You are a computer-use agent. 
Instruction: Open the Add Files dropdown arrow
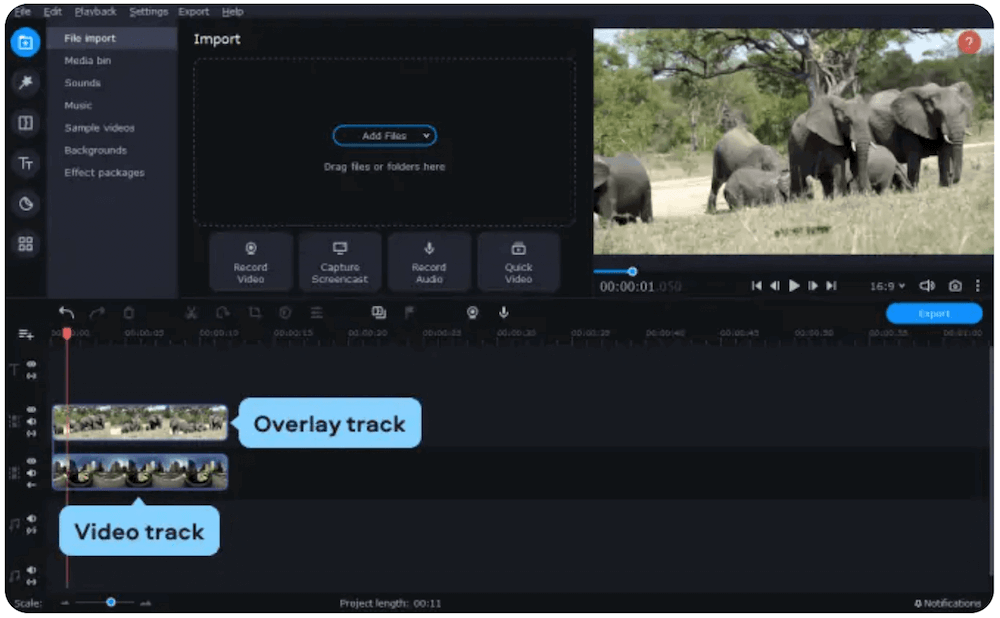click(x=427, y=135)
